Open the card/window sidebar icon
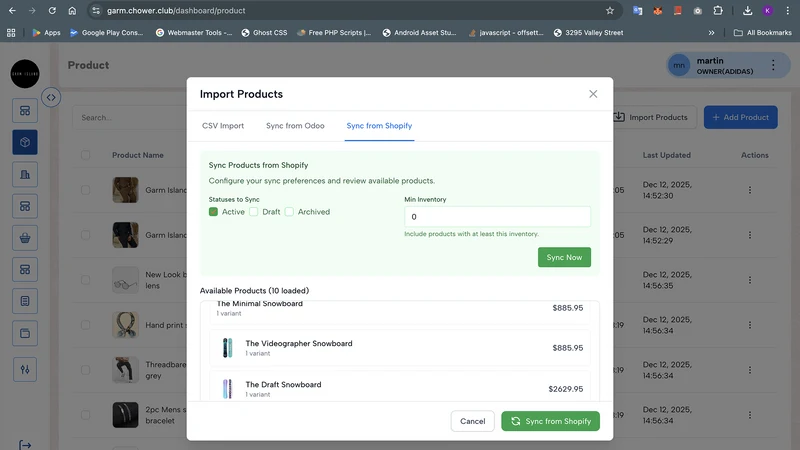 click(25, 334)
